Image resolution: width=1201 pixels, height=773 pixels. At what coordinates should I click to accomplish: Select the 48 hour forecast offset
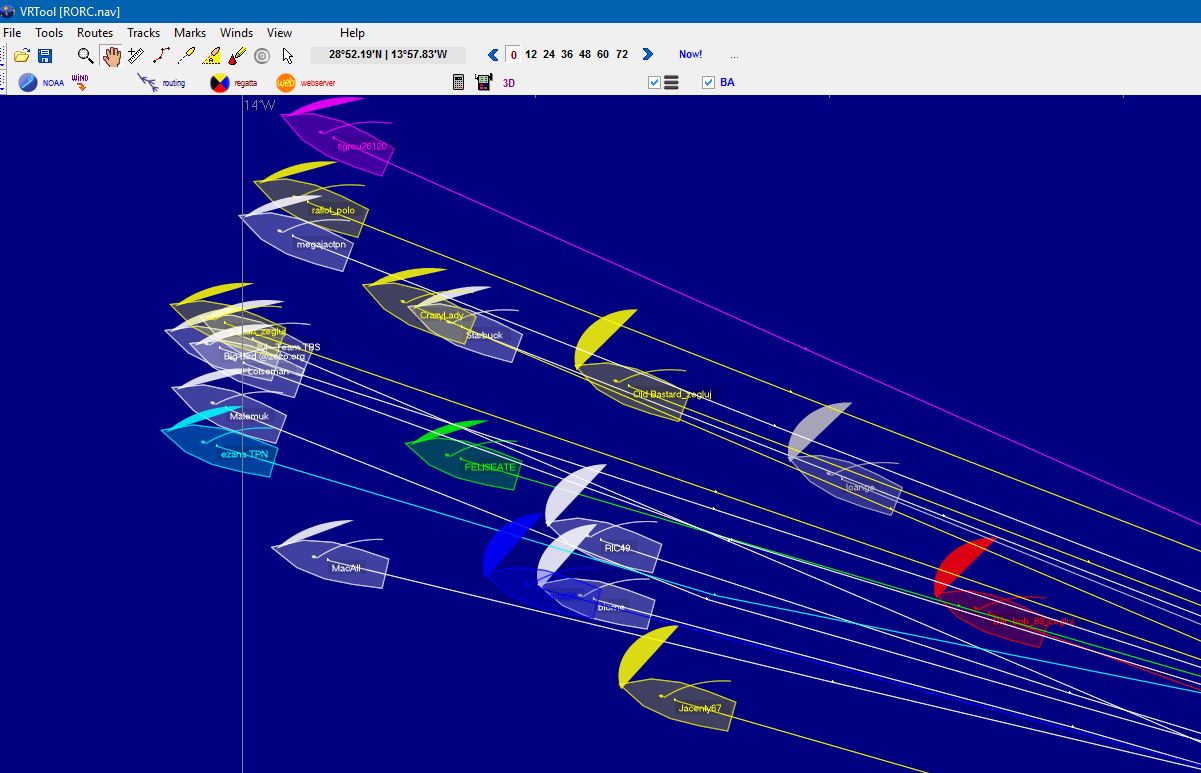[585, 54]
